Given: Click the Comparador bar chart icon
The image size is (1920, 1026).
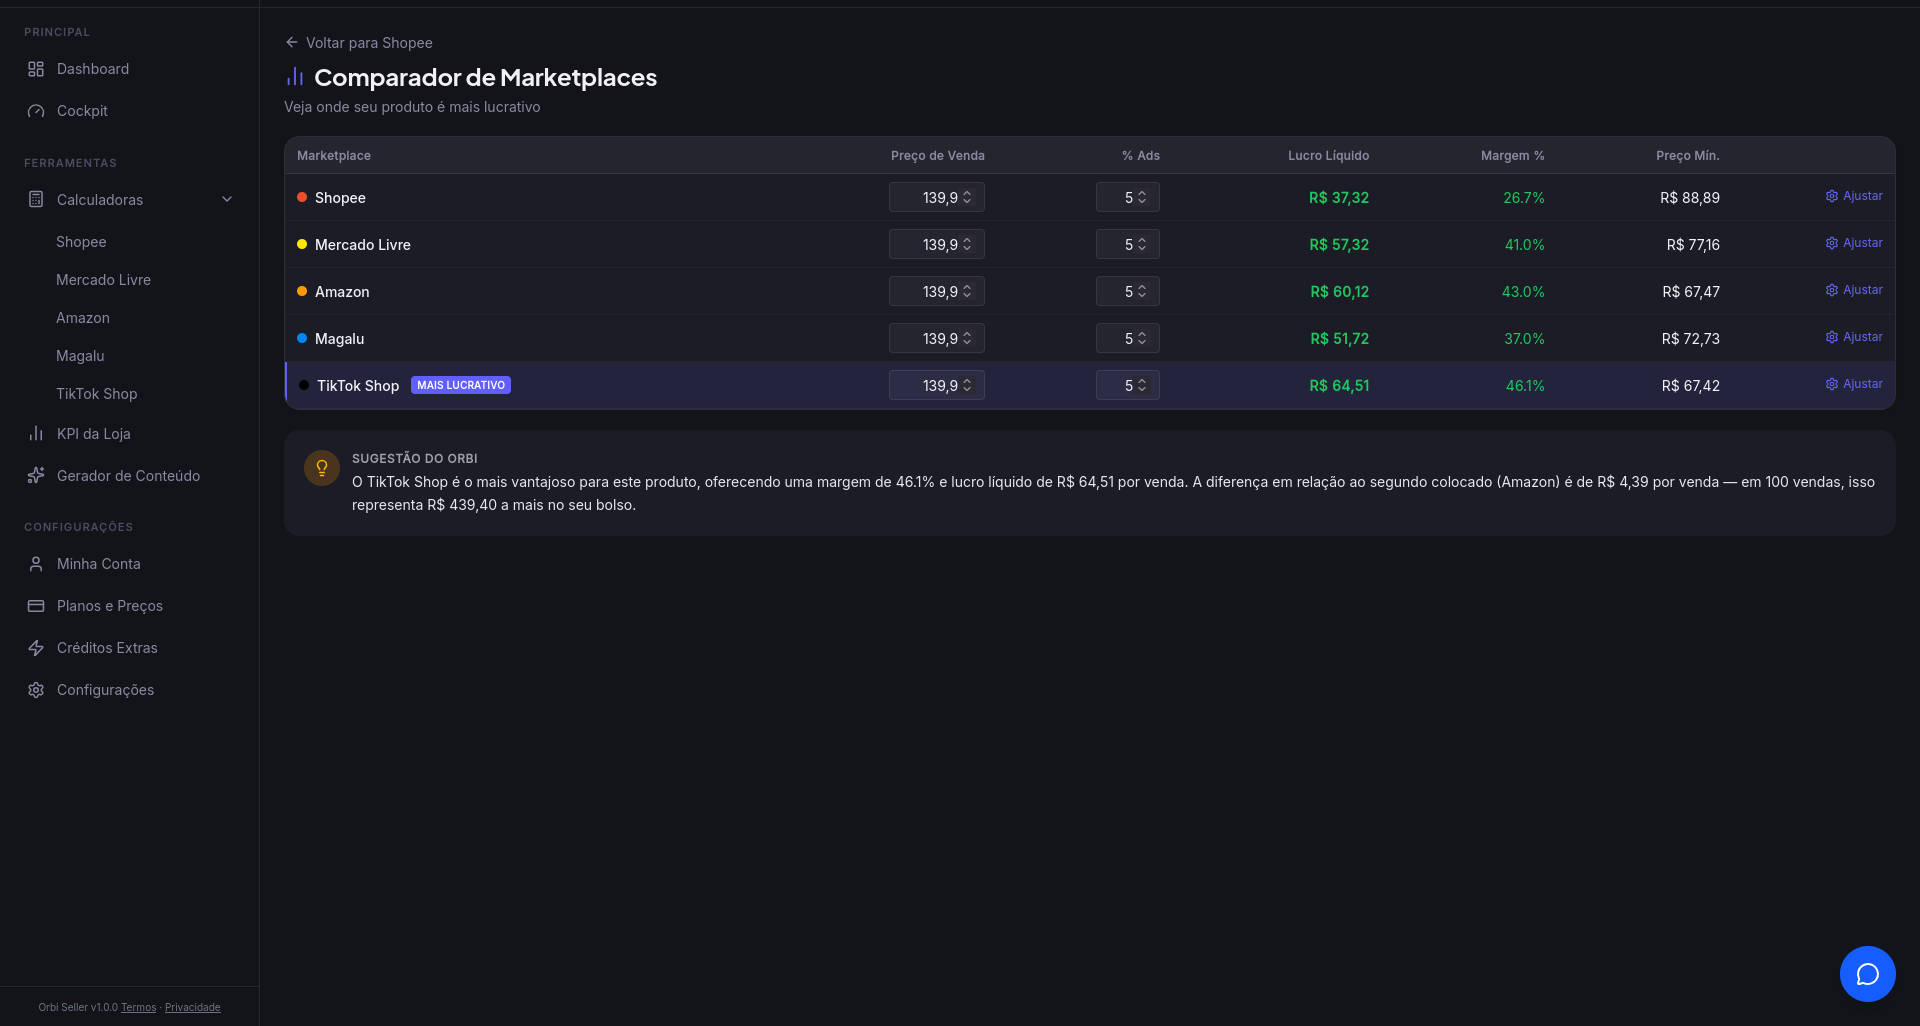Looking at the screenshot, I should click(x=295, y=77).
